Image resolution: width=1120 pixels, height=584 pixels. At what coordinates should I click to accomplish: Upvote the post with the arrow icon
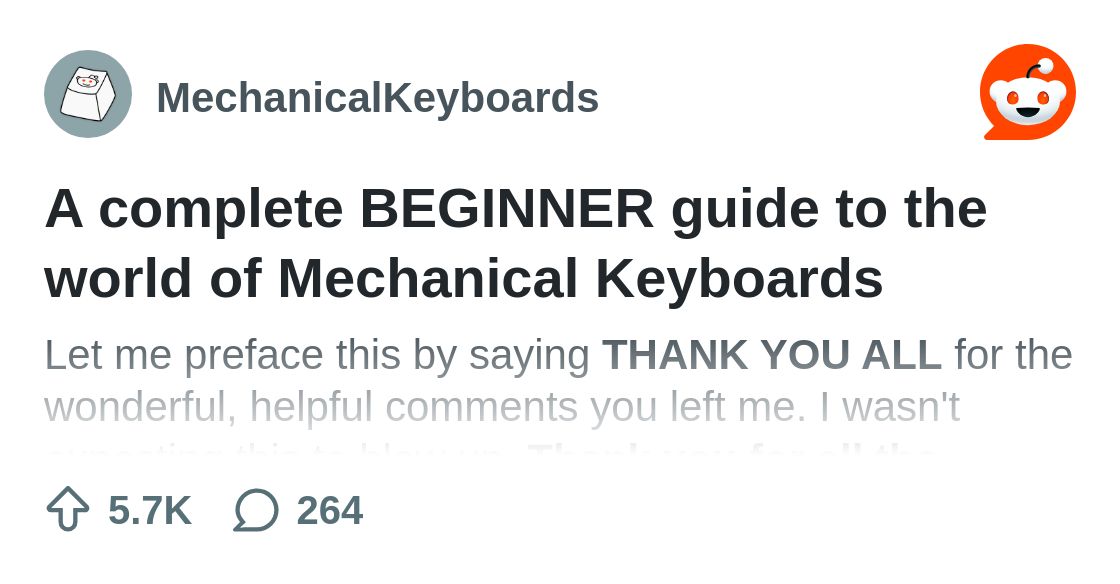[x=68, y=509]
